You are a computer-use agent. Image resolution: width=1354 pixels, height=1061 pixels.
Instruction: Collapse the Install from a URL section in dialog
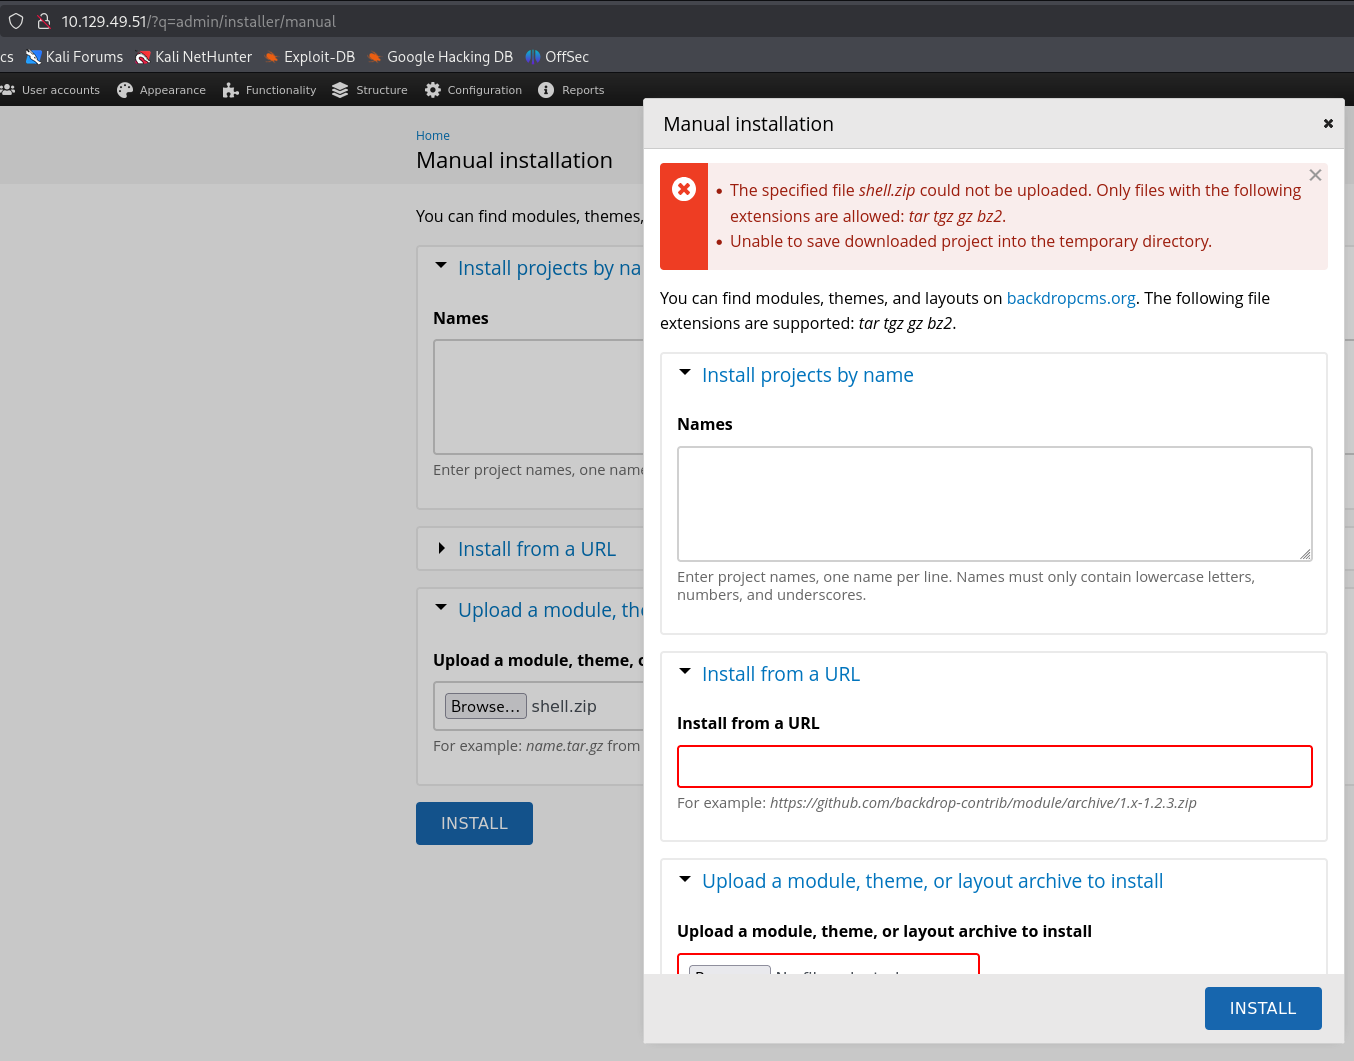(780, 674)
